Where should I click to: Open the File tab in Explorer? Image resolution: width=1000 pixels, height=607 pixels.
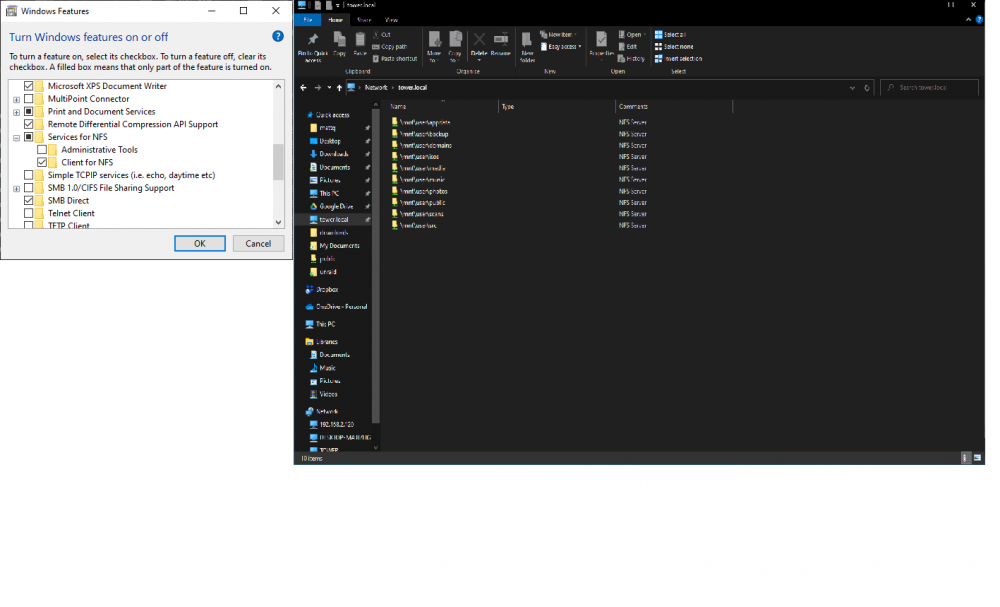[308, 20]
